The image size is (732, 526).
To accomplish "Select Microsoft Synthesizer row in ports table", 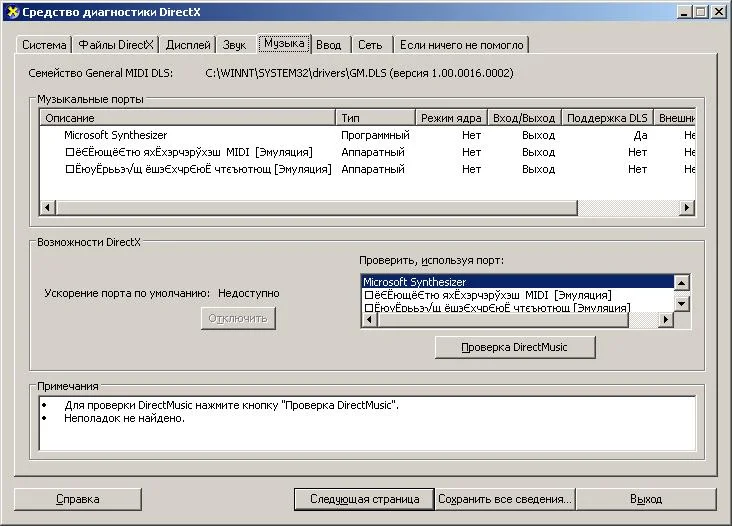I will (115, 135).
